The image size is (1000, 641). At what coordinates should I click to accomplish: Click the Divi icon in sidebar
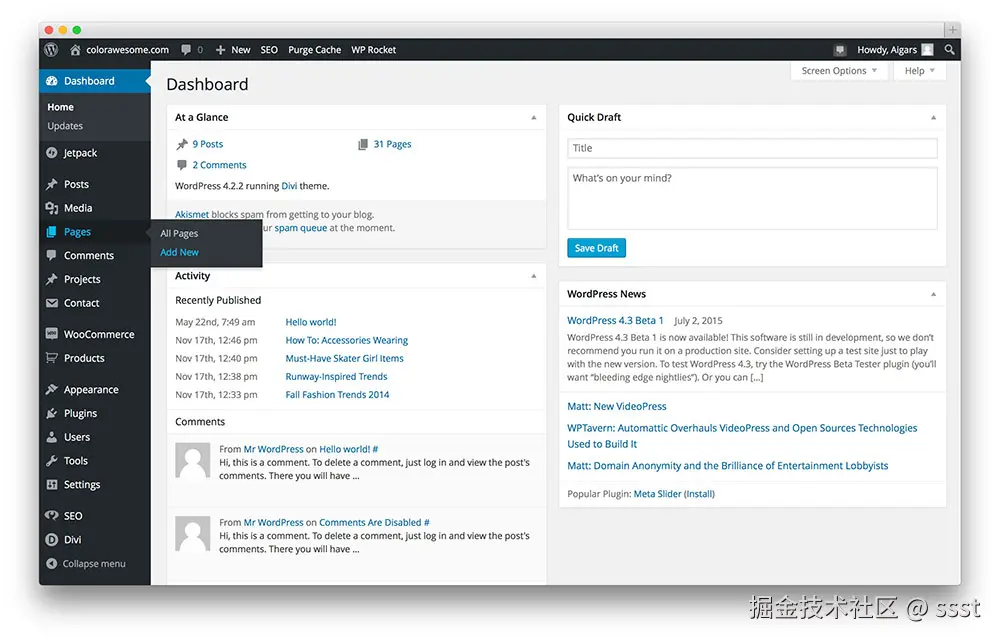coord(52,540)
